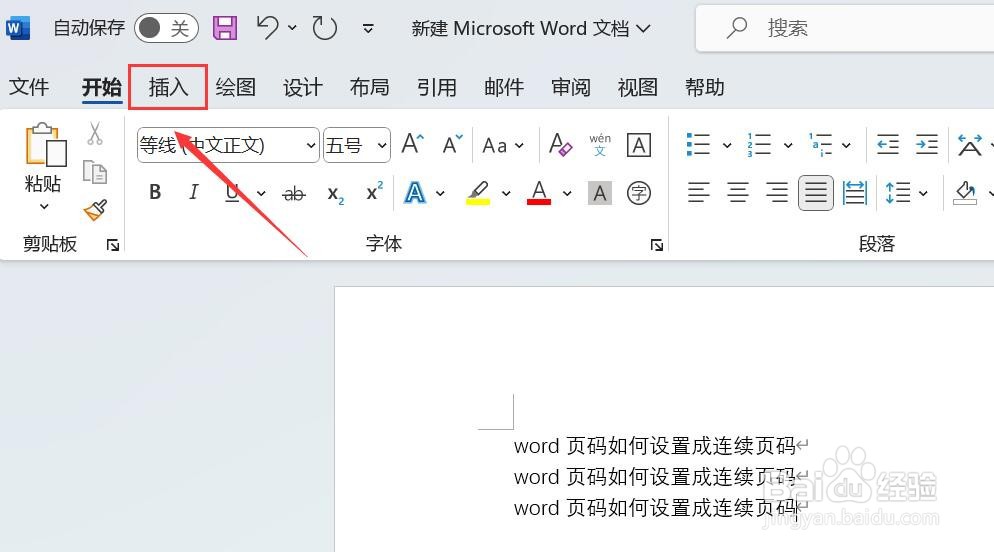Viewport: 994px width, 552px height.
Task: Apply character border
Action: pyautogui.click(x=638, y=145)
